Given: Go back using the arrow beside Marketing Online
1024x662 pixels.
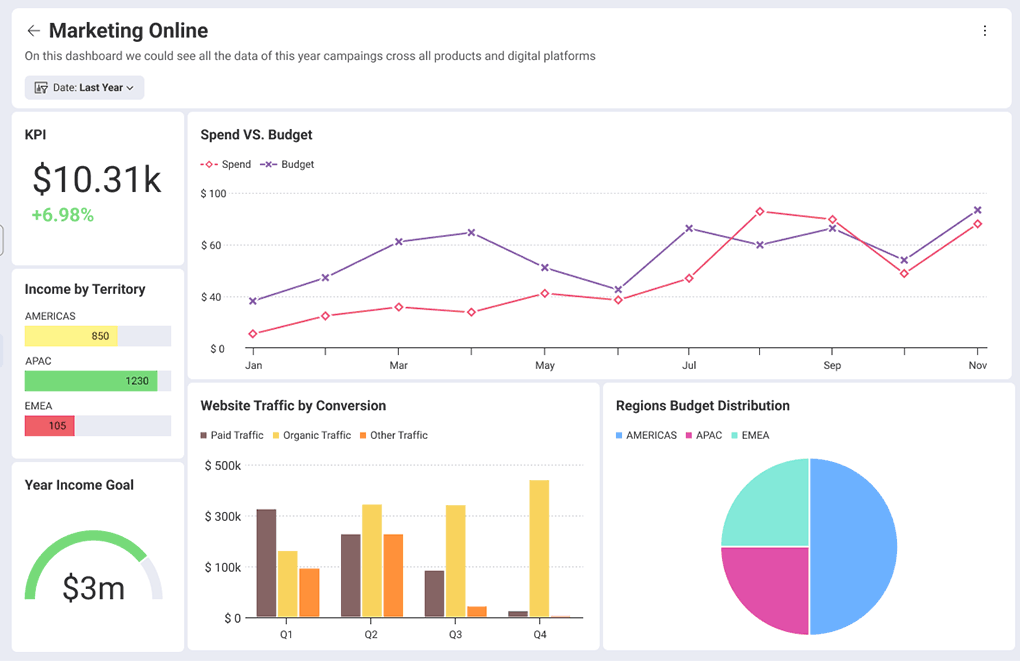Looking at the screenshot, I should pos(33,31).
